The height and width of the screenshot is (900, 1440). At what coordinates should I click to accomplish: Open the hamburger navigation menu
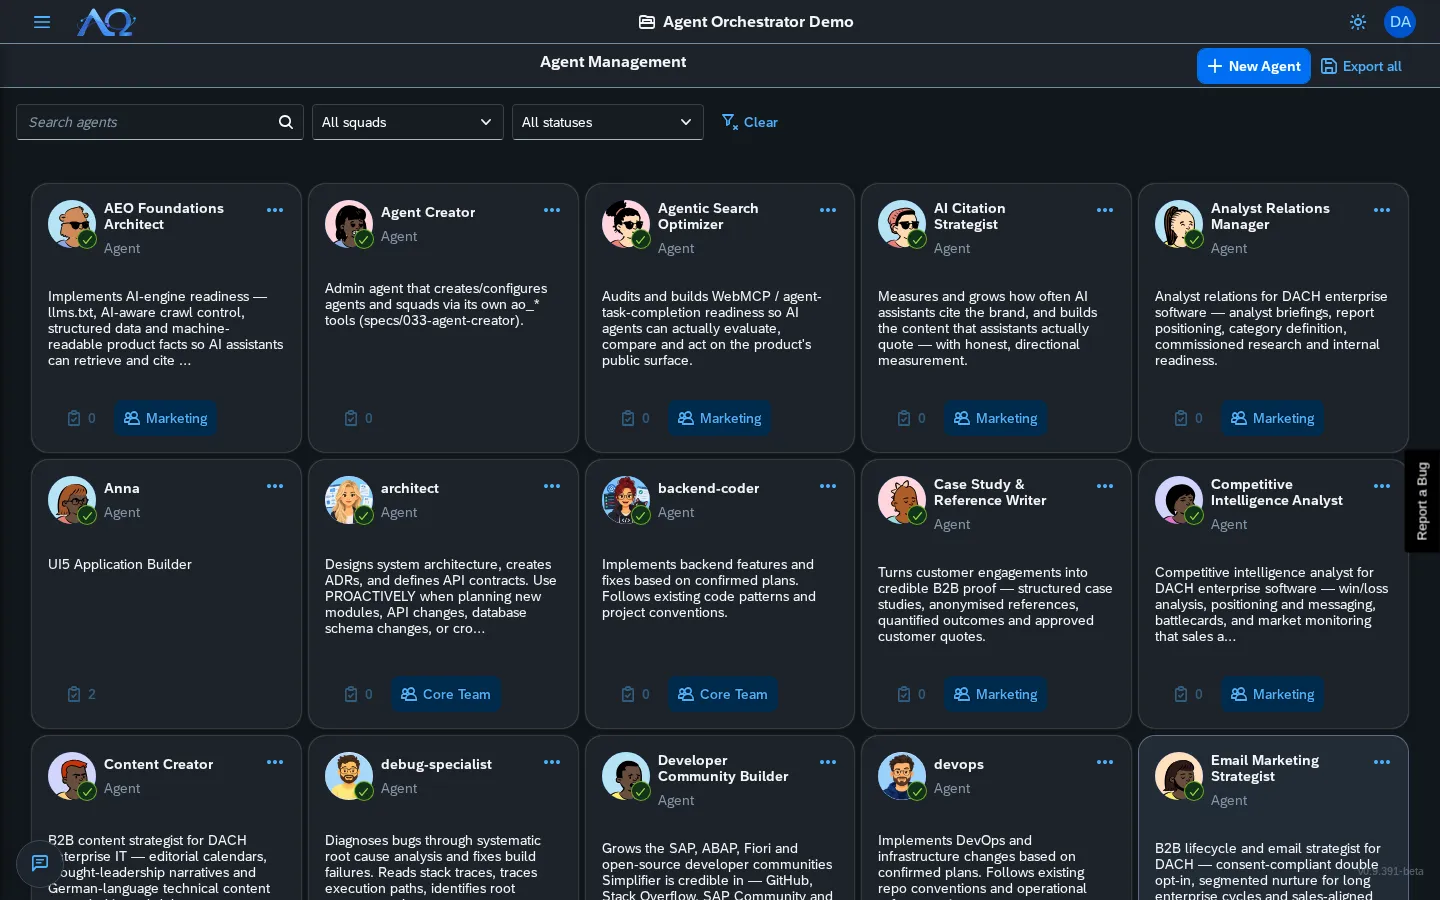[42, 22]
